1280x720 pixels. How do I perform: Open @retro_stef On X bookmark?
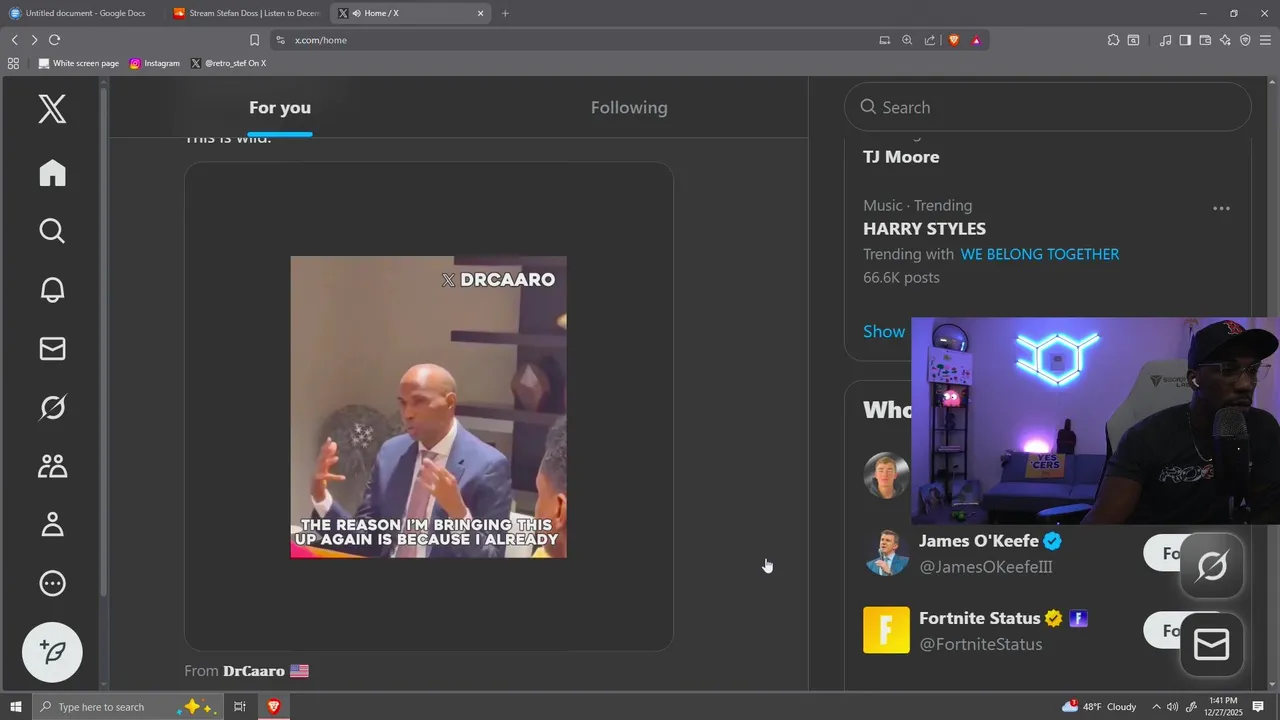click(x=228, y=63)
